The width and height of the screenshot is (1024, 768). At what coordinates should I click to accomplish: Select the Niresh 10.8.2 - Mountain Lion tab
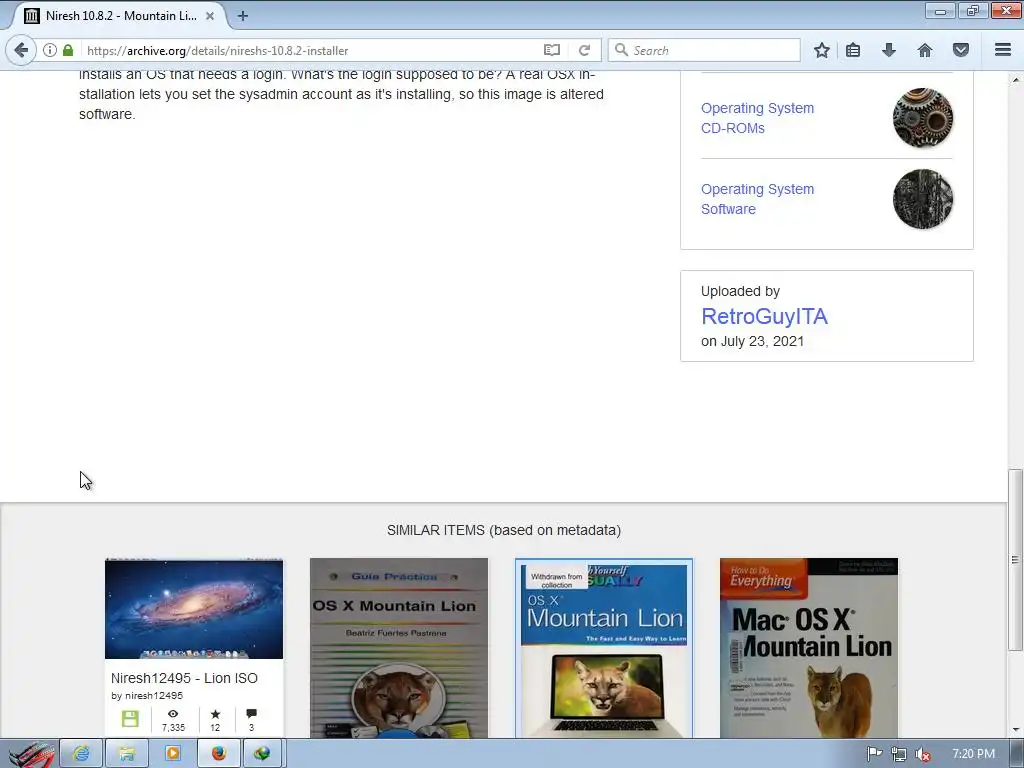pyautogui.click(x=121, y=16)
